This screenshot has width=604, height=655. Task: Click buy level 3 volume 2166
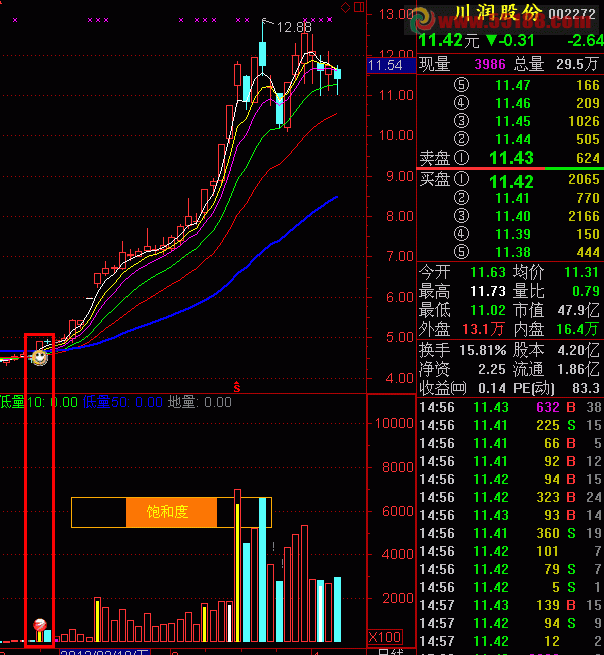pyautogui.click(x=584, y=216)
